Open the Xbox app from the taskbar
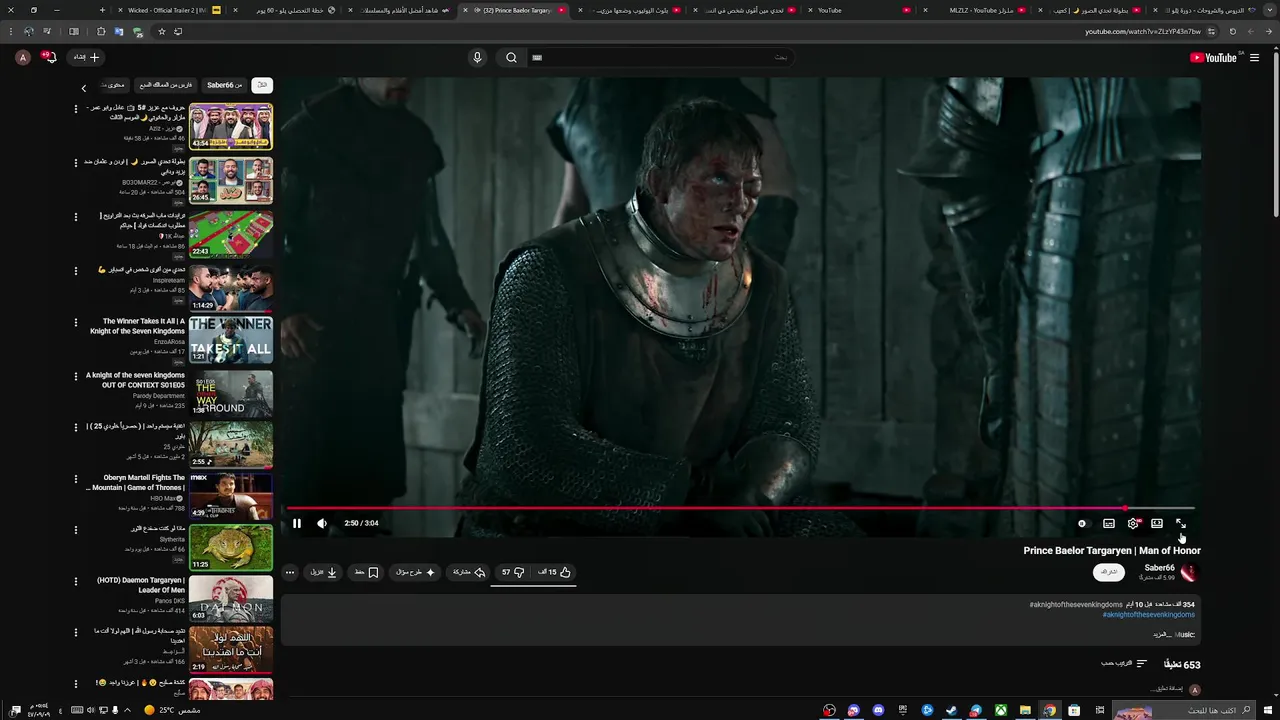The width and height of the screenshot is (1280, 720). 1000,710
